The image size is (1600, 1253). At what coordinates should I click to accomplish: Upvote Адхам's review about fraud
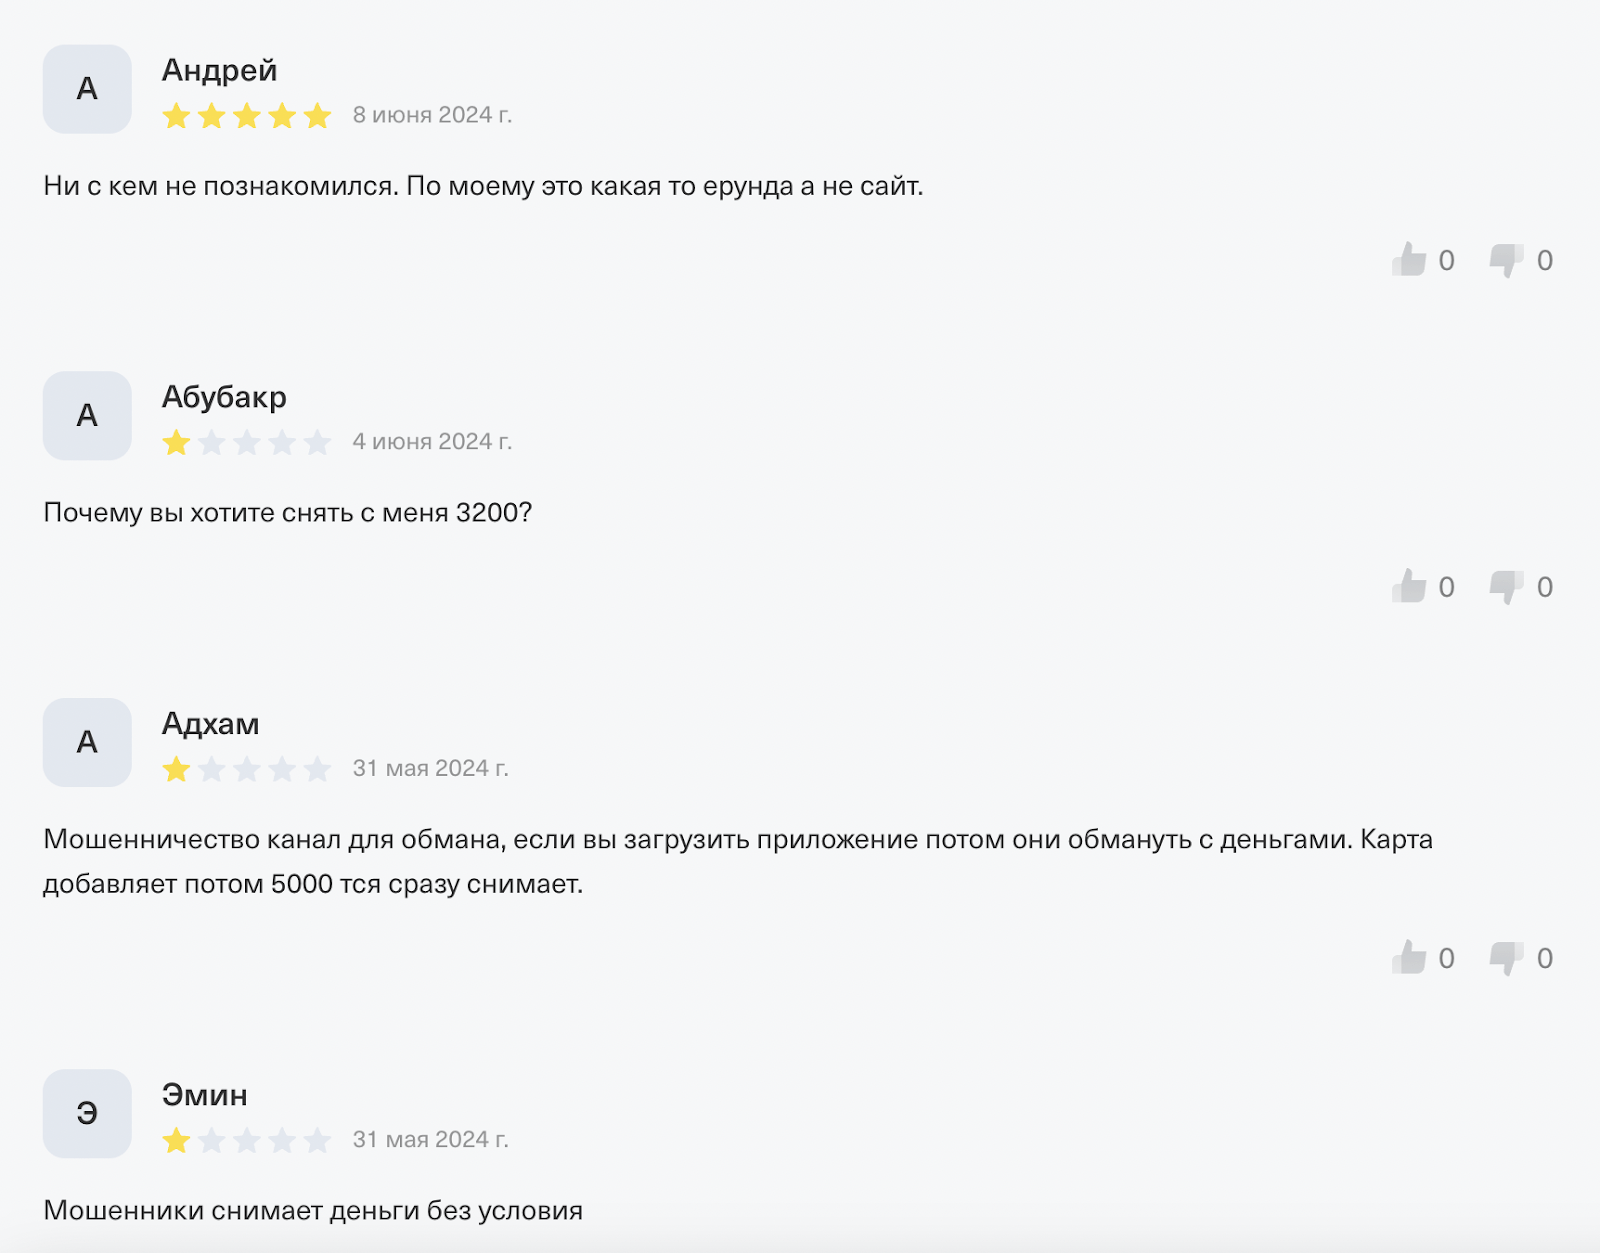1409,958
